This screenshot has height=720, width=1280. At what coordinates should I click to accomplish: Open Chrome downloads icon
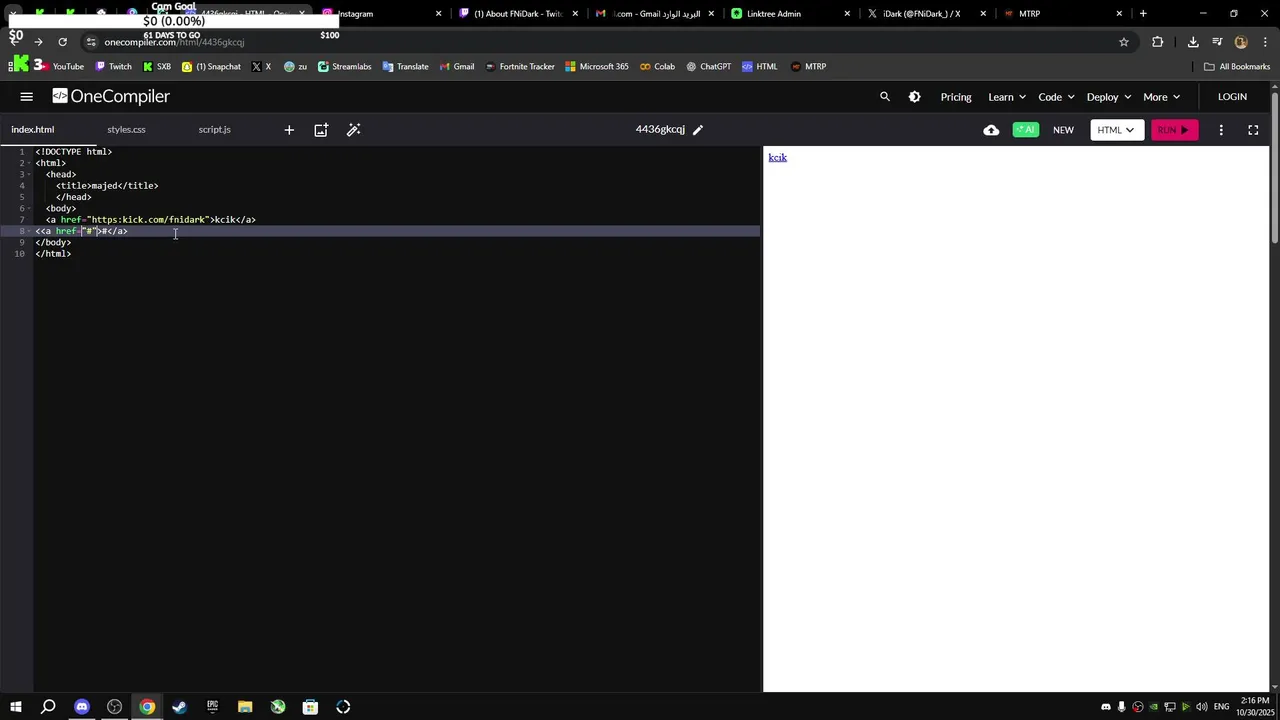pos(1193,42)
